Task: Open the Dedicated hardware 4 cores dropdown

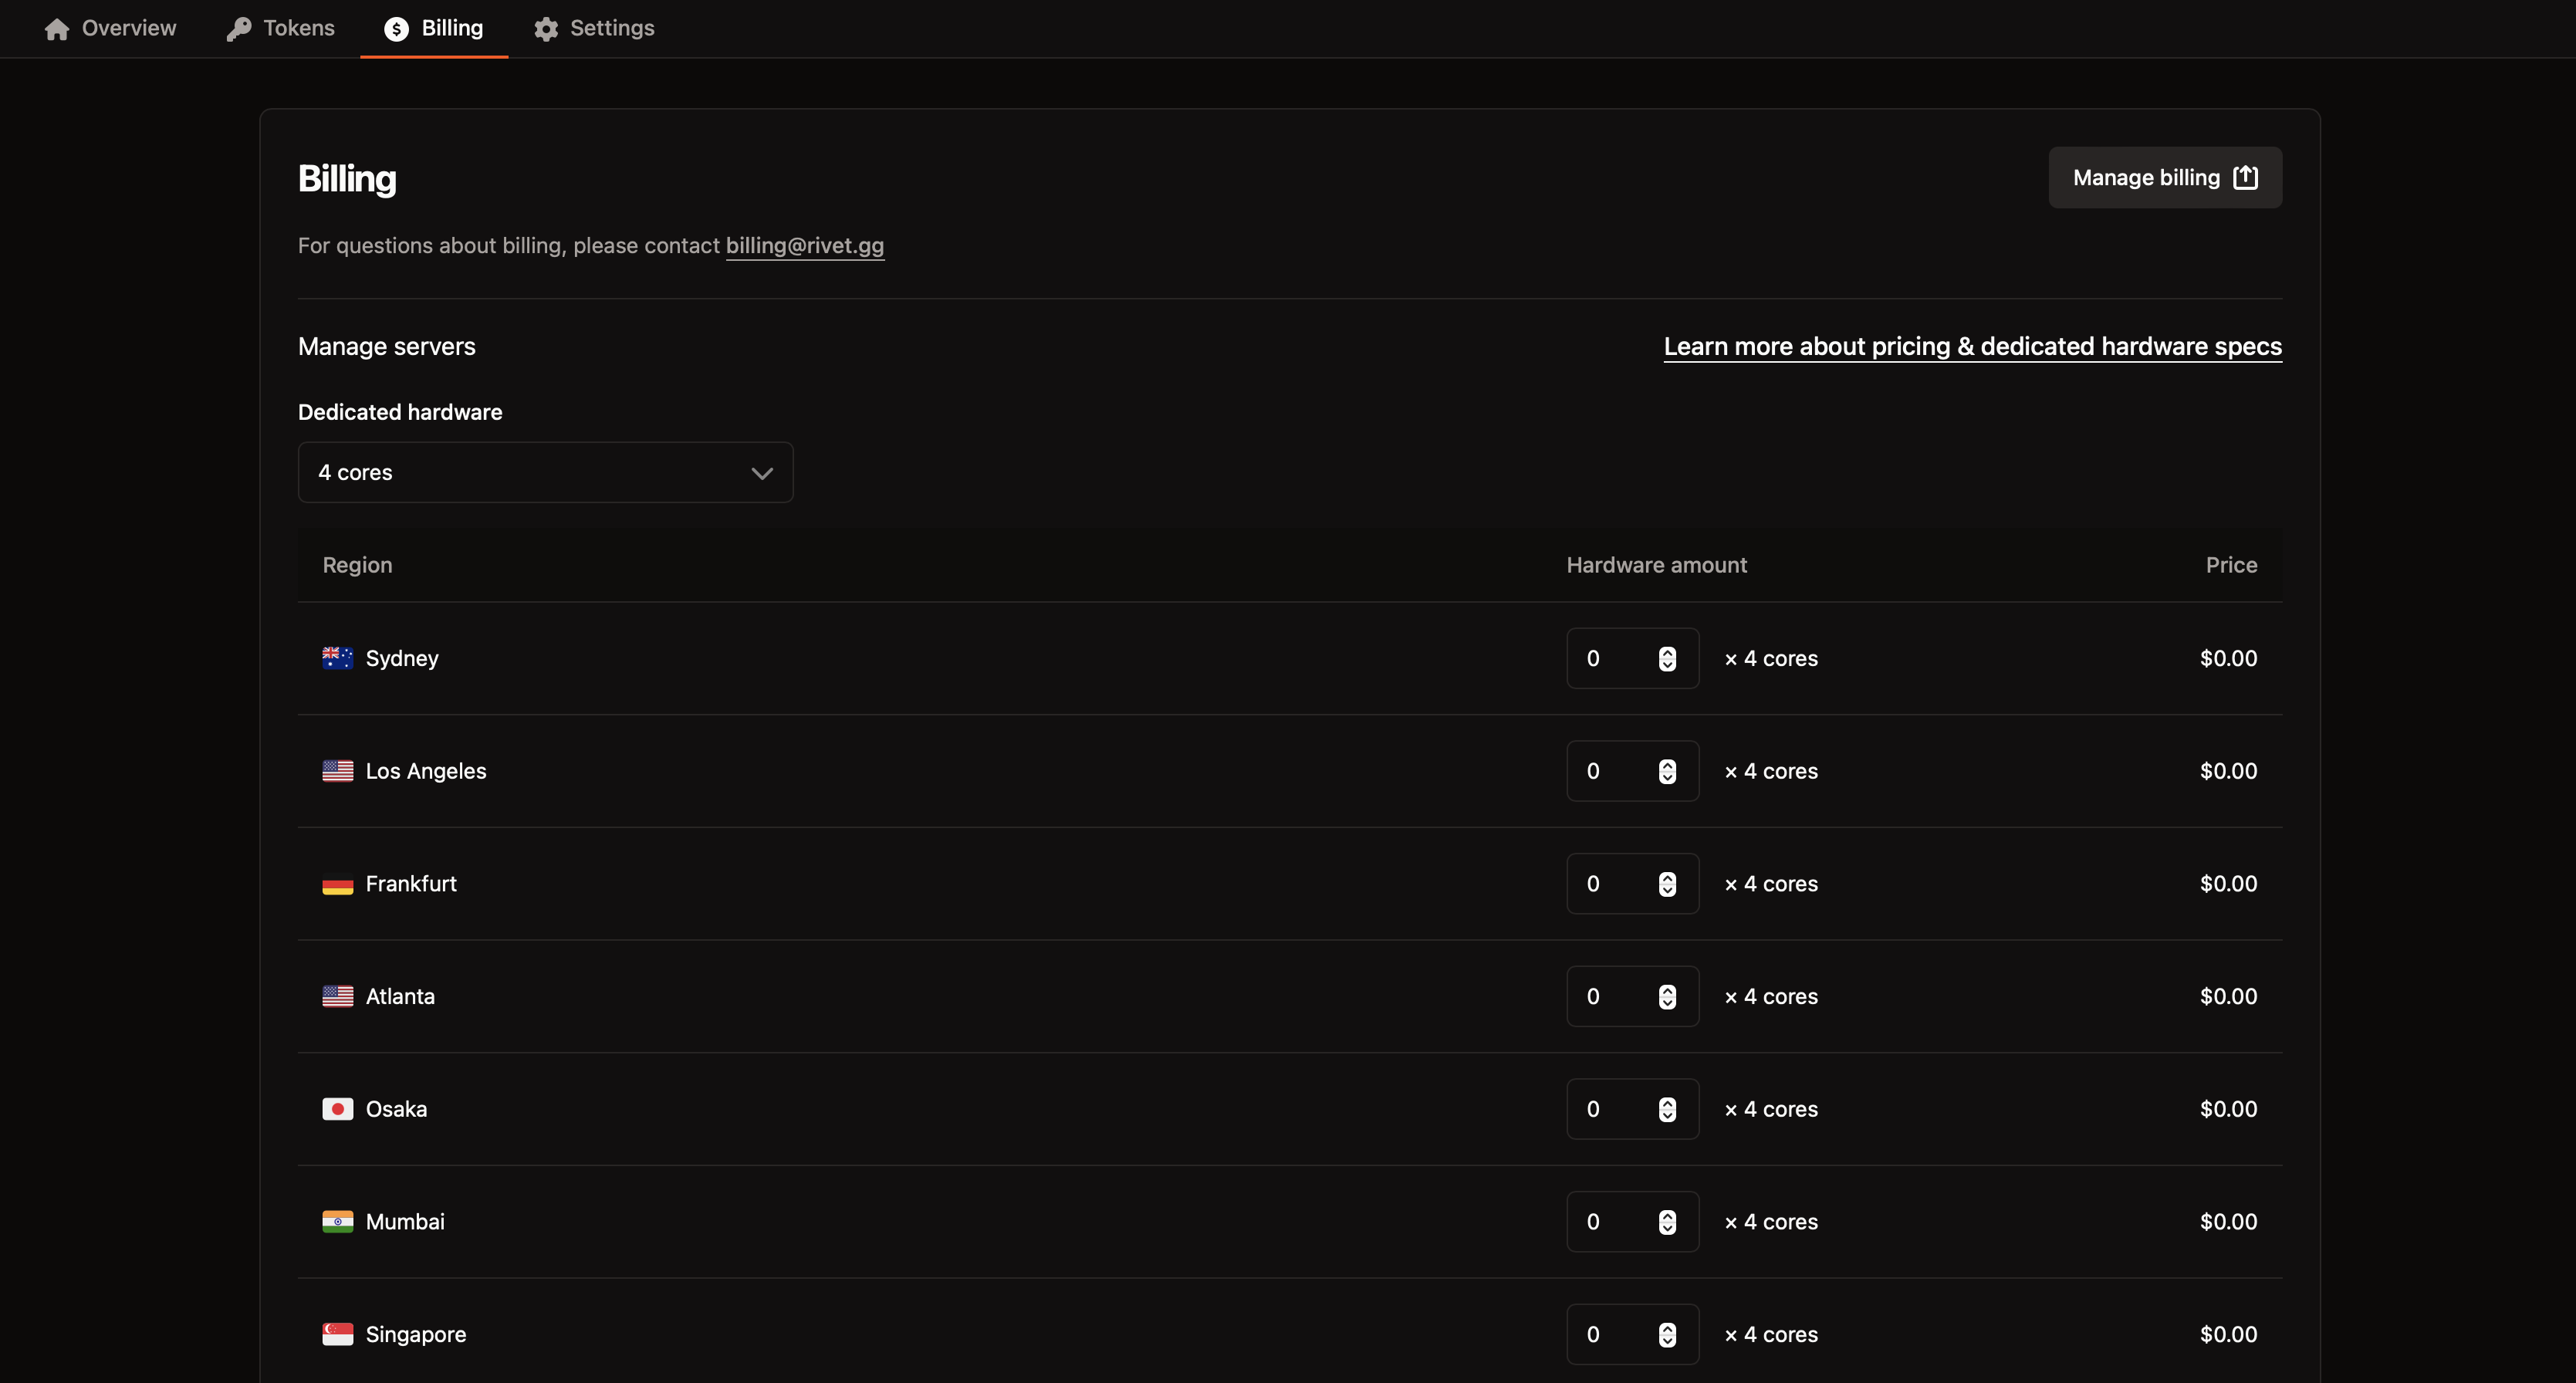Action: 545,472
